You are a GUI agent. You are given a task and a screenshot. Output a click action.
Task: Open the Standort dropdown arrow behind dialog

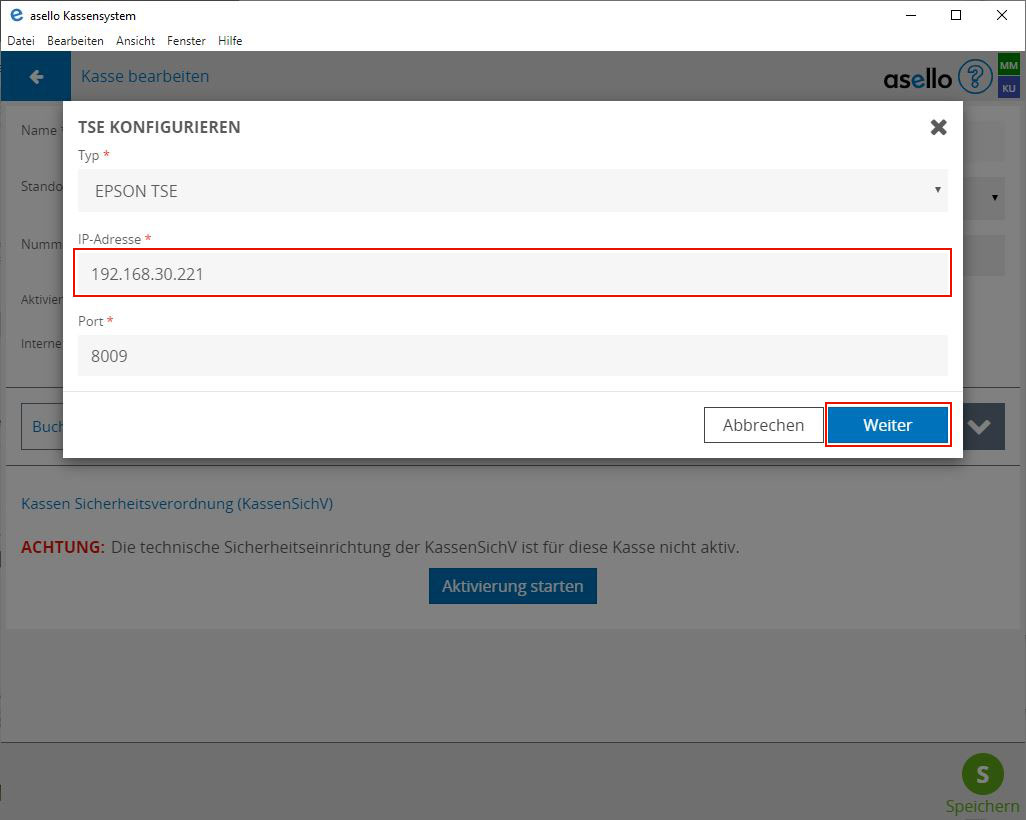pyautogui.click(x=994, y=197)
